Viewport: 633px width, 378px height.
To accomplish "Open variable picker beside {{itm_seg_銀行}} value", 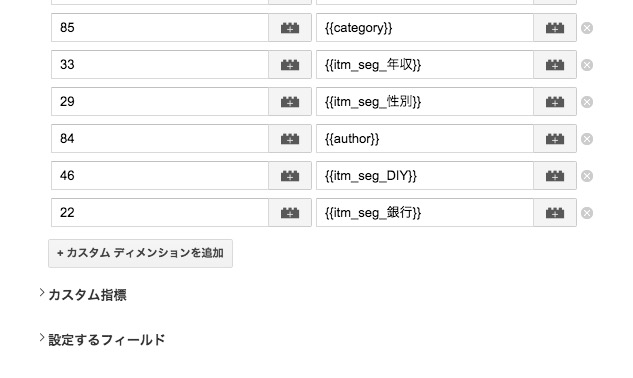I will pyautogui.click(x=555, y=213).
